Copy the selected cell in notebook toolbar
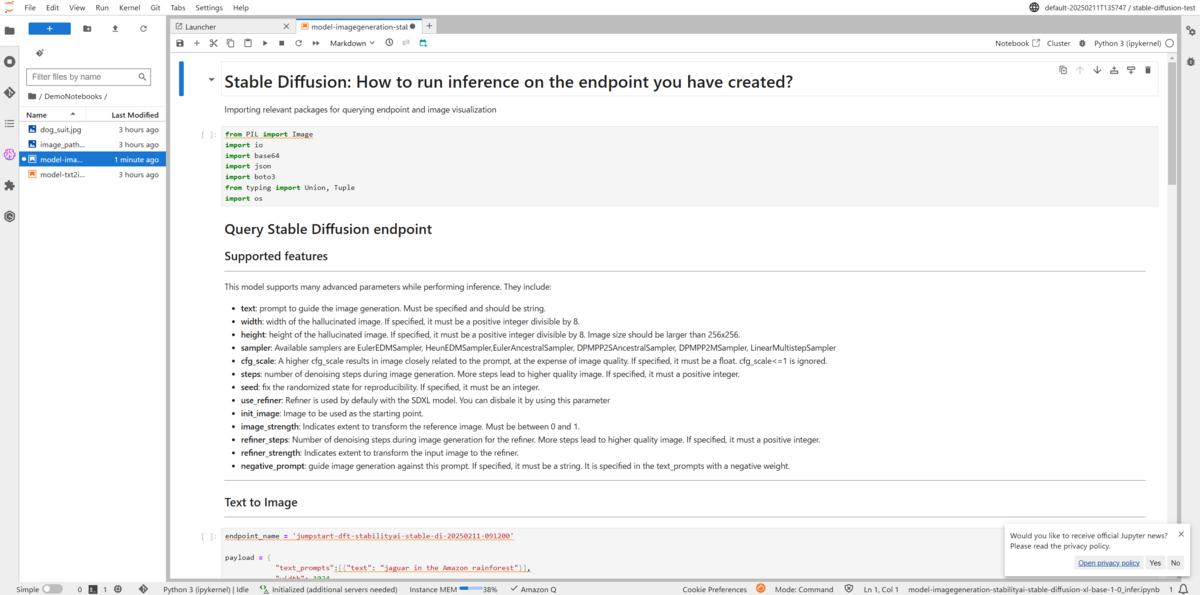The height and width of the screenshot is (595, 1200). click(230, 43)
